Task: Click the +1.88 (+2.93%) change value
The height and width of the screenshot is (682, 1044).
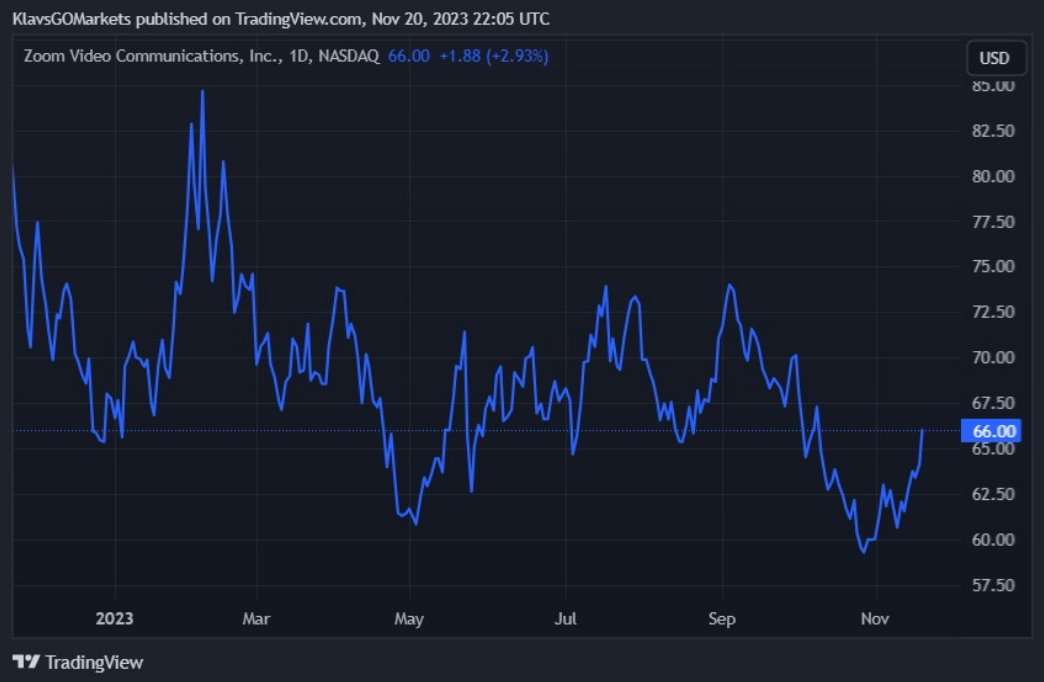Action: (x=494, y=56)
